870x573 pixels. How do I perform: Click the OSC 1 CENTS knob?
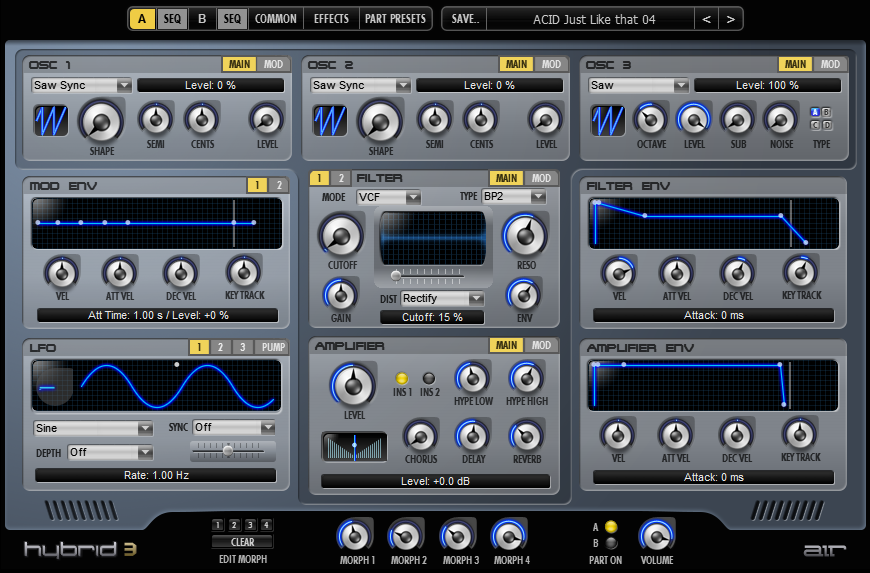pyautogui.click(x=202, y=119)
